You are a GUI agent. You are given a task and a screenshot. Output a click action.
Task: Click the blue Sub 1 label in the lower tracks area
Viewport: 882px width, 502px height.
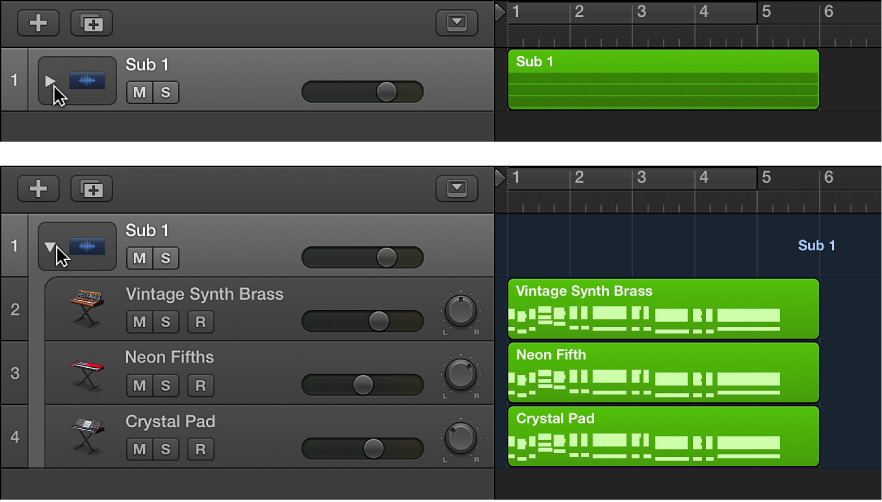(x=816, y=245)
